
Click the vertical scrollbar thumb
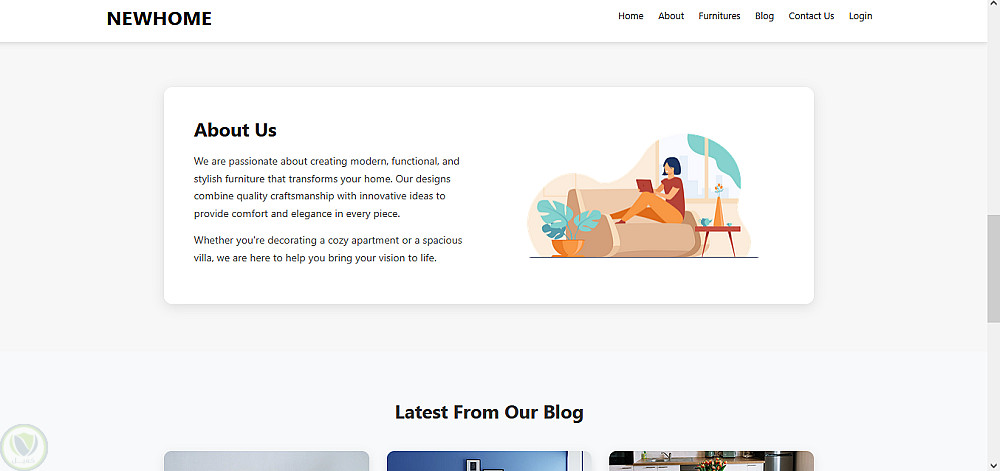(x=994, y=269)
